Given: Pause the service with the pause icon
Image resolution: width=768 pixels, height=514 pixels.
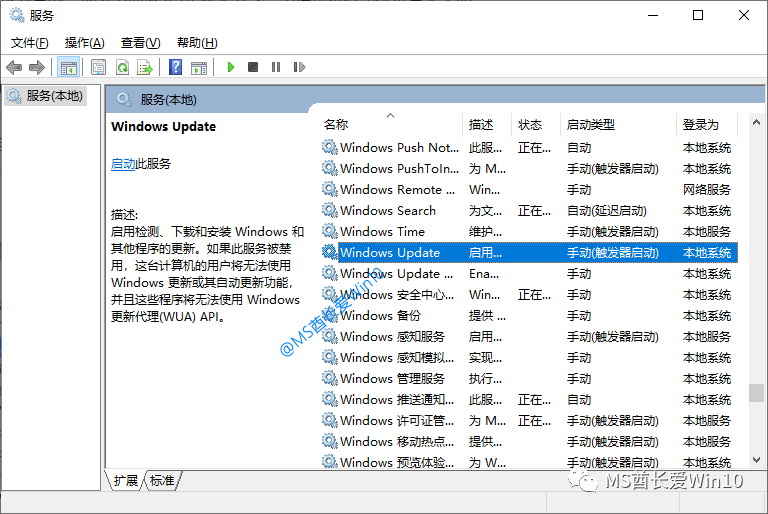Looking at the screenshot, I should point(276,67).
